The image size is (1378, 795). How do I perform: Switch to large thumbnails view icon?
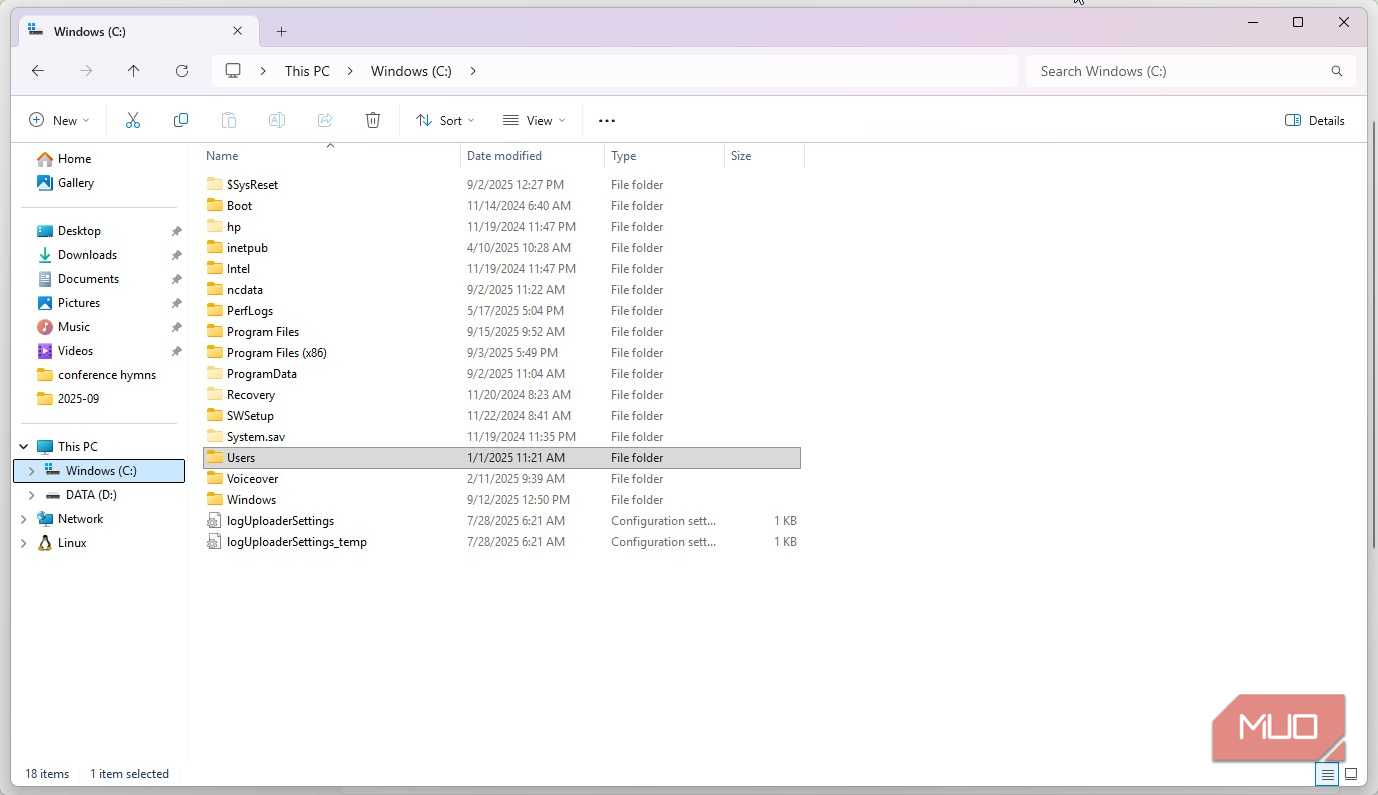(1351, 774)
